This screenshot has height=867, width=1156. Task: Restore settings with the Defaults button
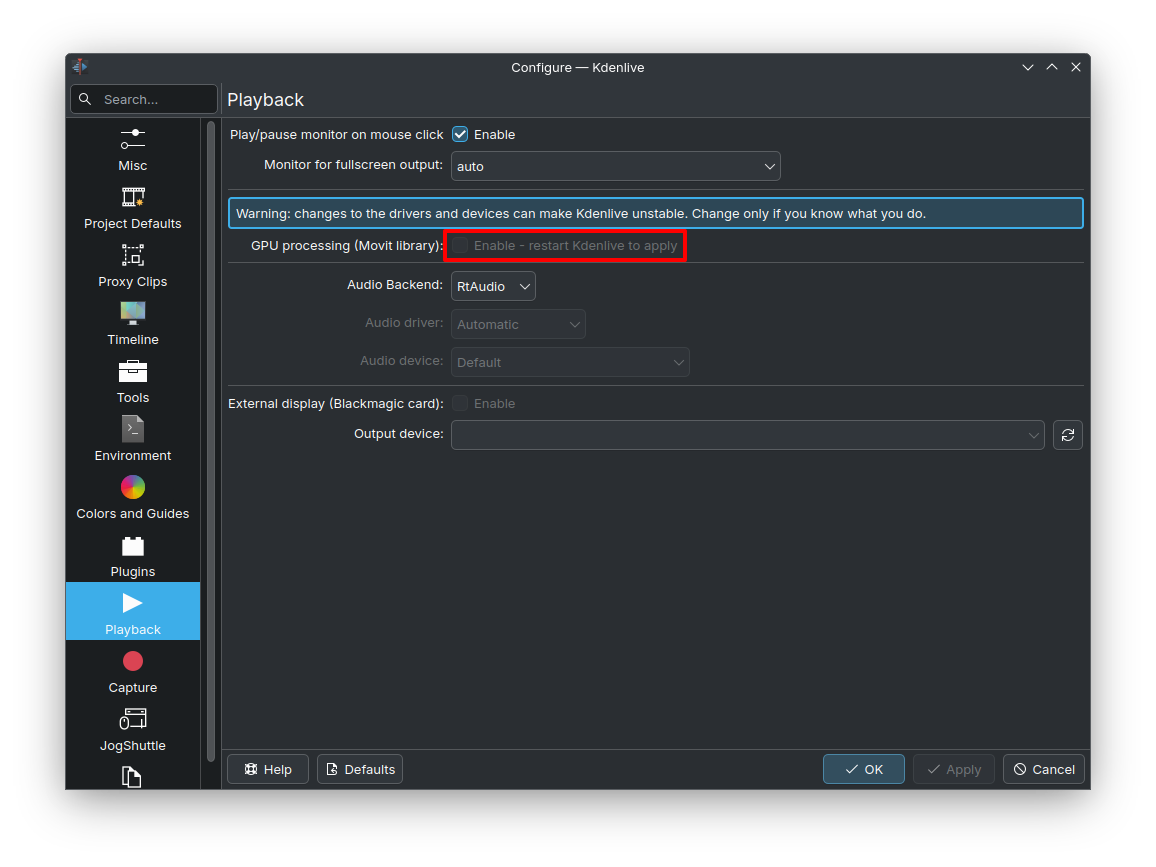point(360,769)
